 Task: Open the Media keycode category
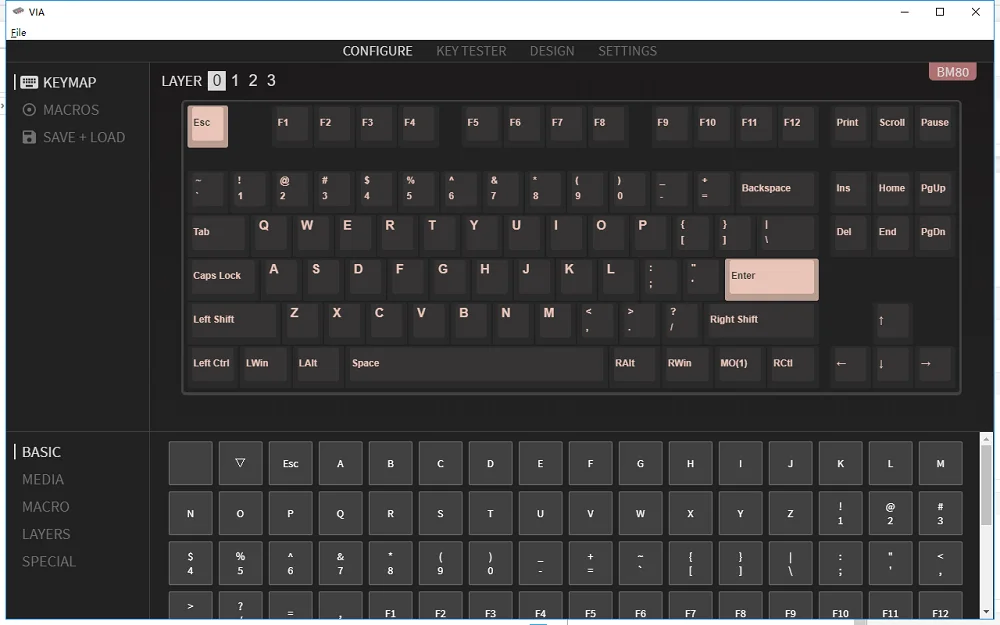pyautogui.click(x=43, y=480)
